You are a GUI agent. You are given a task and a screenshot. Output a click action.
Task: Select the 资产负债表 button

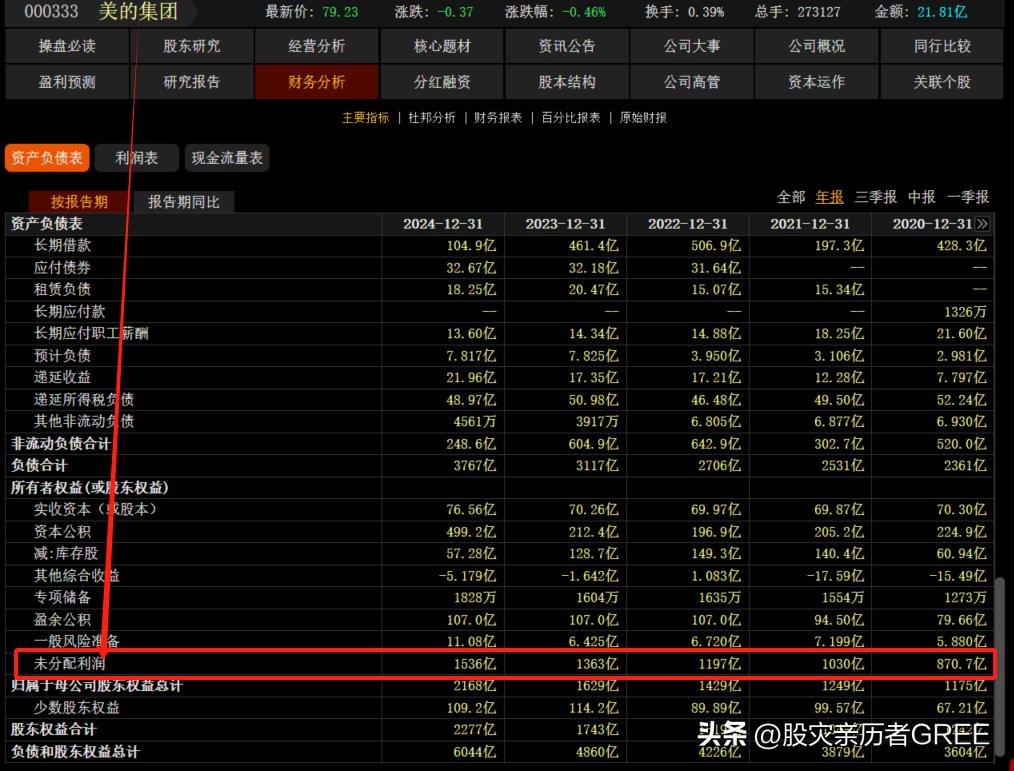47,158
